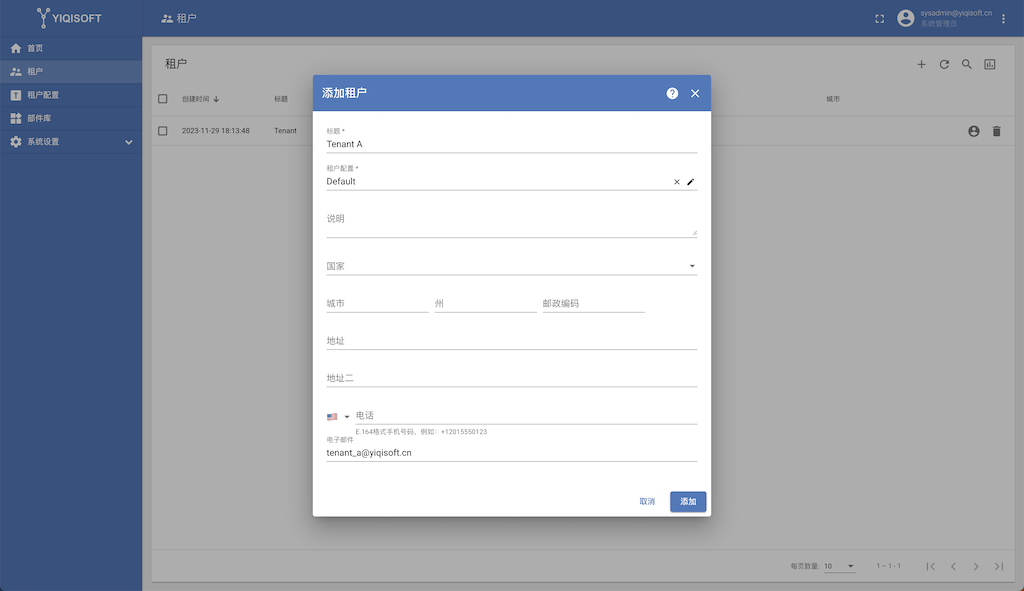The height and width of the screenshot is (591, 1024).
Task: Select all tenants header checkbox
Action: click(x=163, y=99)
